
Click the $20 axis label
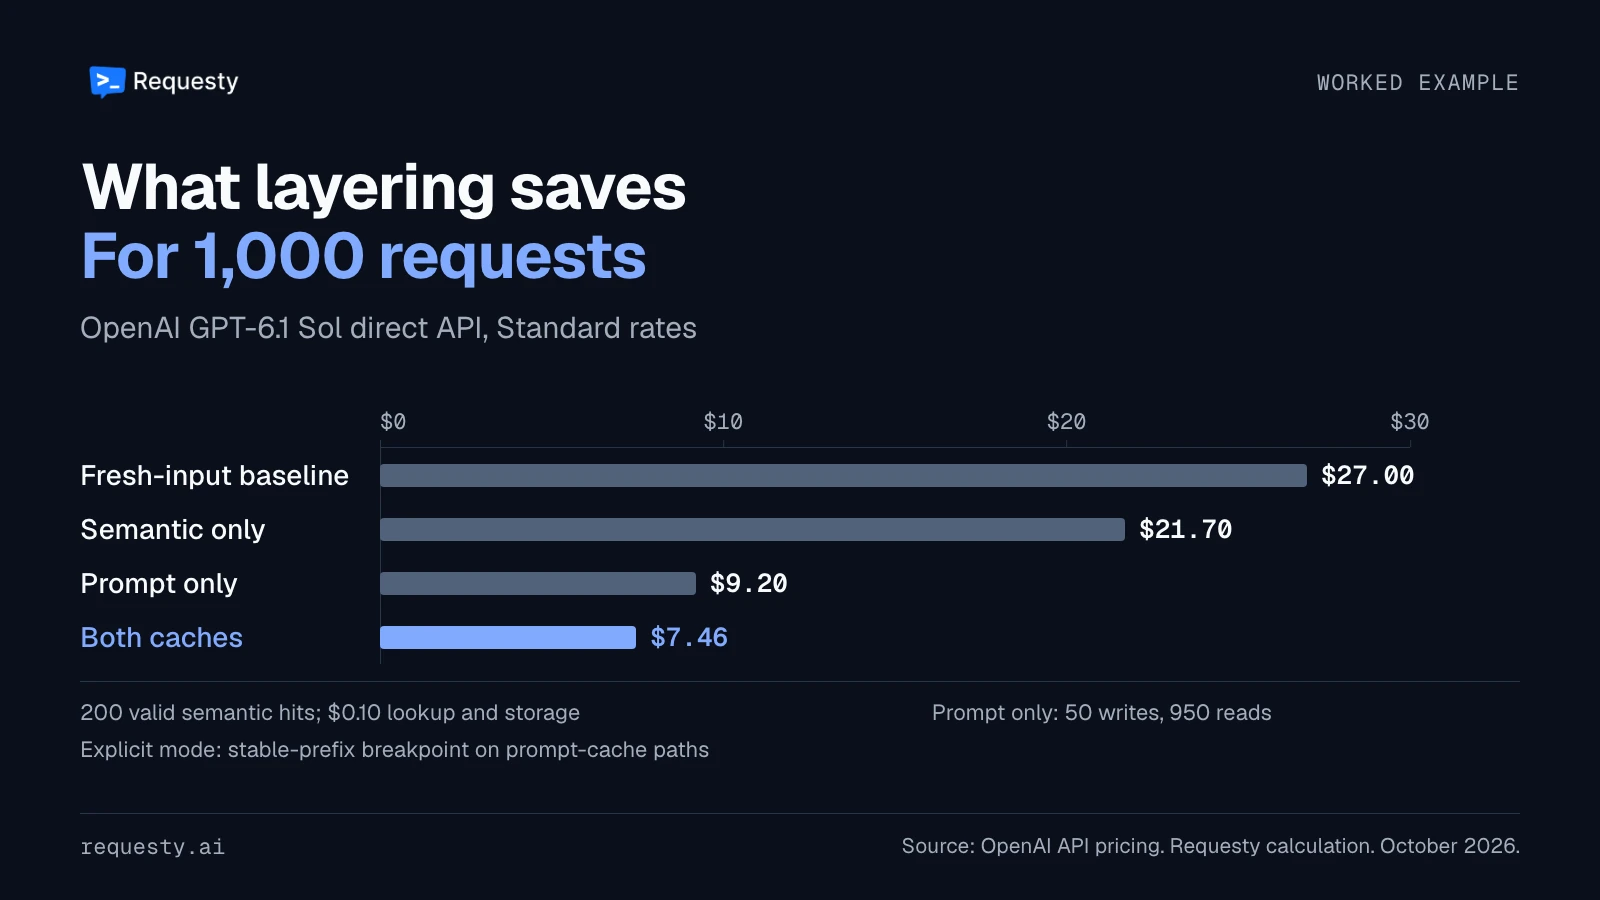pos(1066,422)
